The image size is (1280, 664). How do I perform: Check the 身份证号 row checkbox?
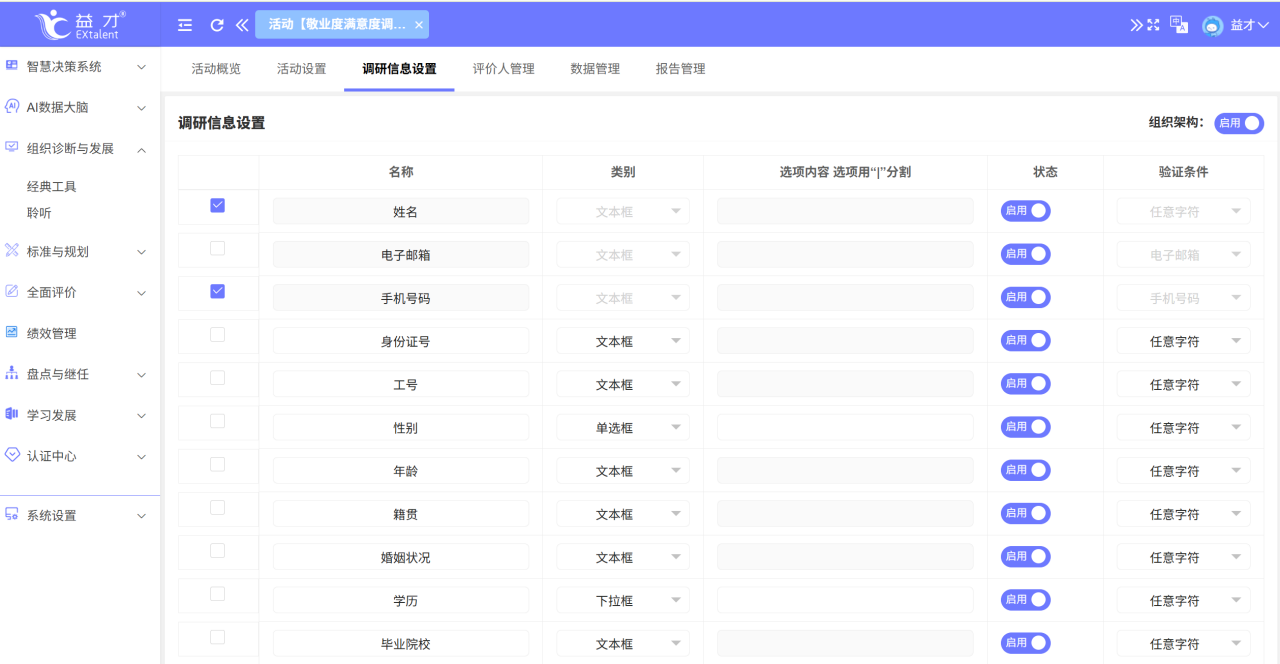pyautogui.click(x=217, y=334)
